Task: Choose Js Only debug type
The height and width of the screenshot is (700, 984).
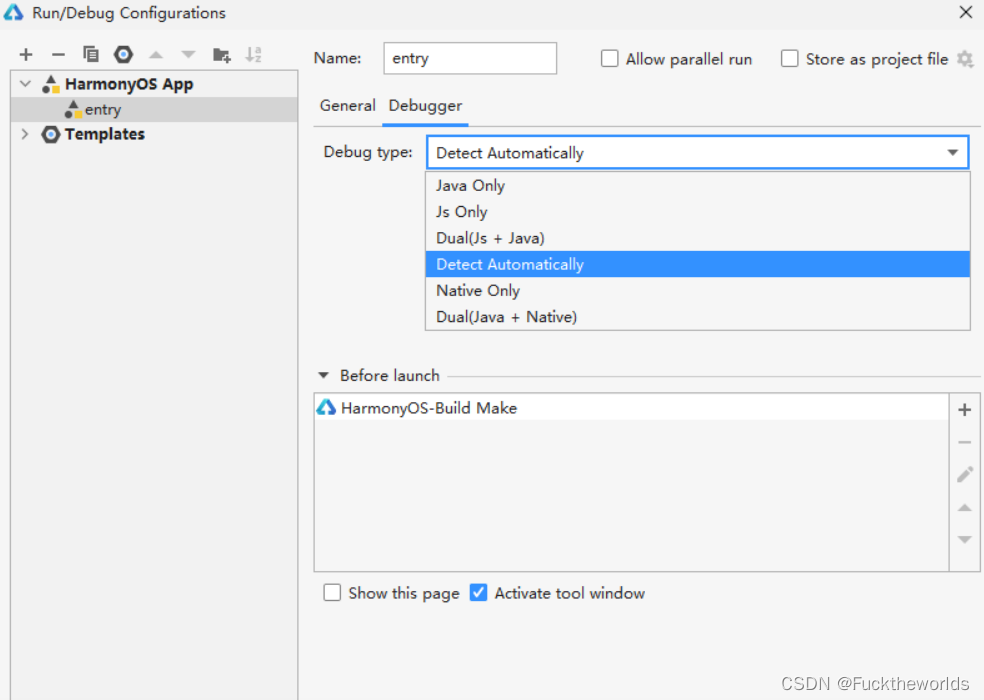Action: click(x=698, y=212)
